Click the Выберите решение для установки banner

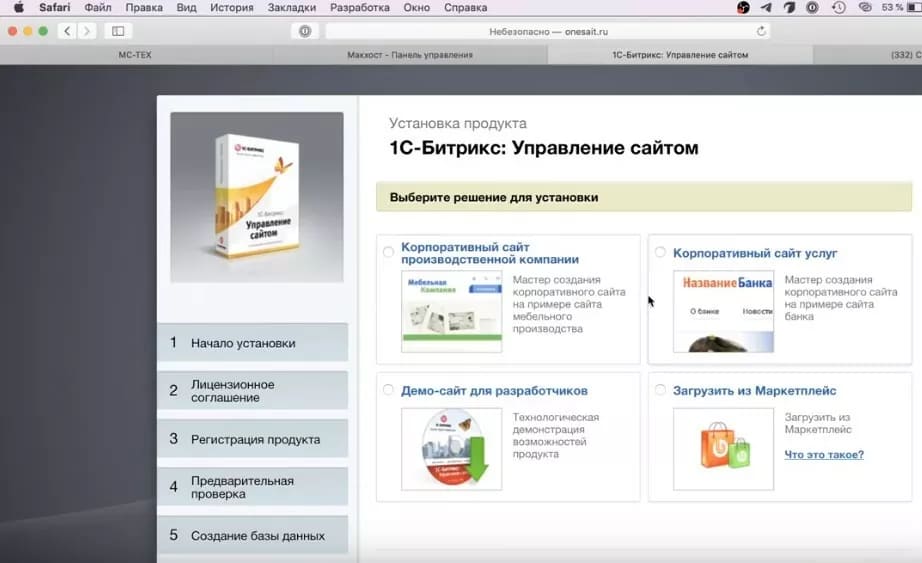click(x=644, y=197)
